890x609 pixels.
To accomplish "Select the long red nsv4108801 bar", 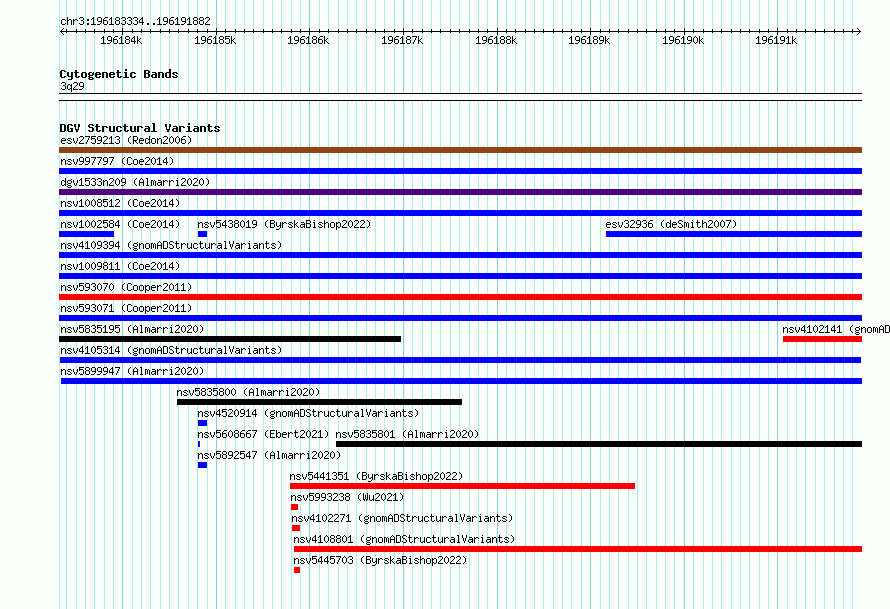I will coord(578,549).
